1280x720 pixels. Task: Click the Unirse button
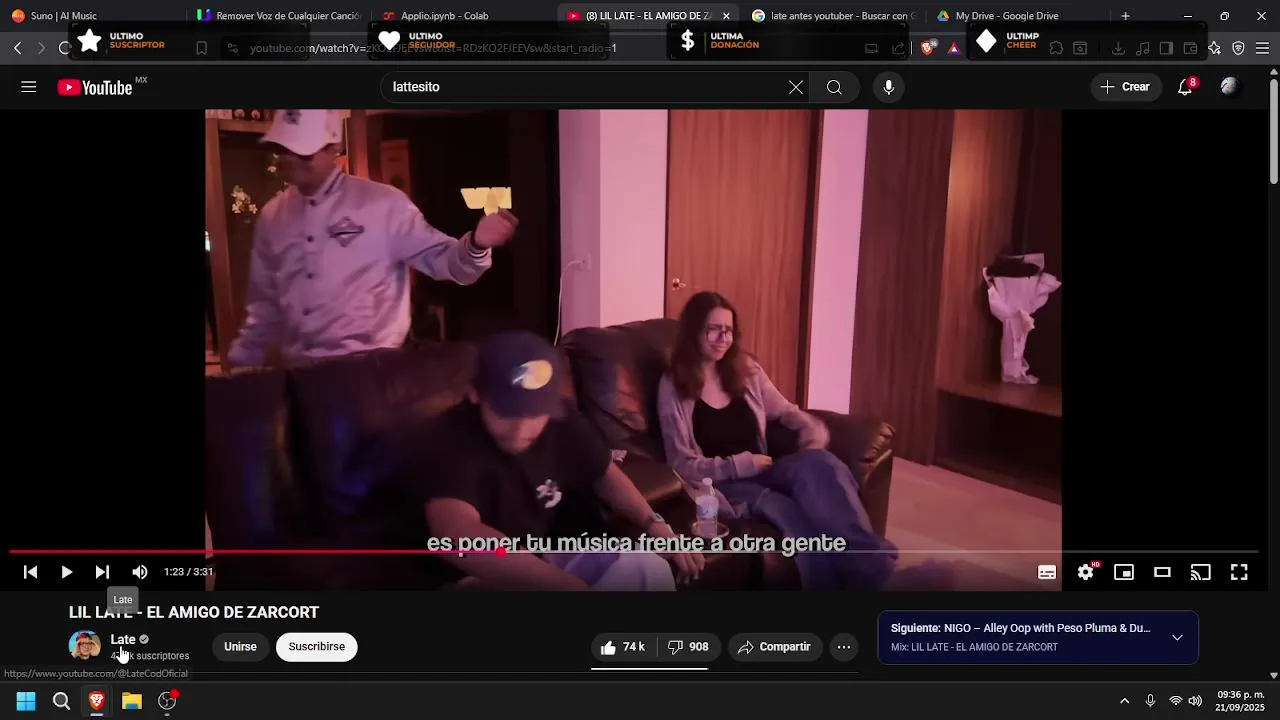pos(240,647)
